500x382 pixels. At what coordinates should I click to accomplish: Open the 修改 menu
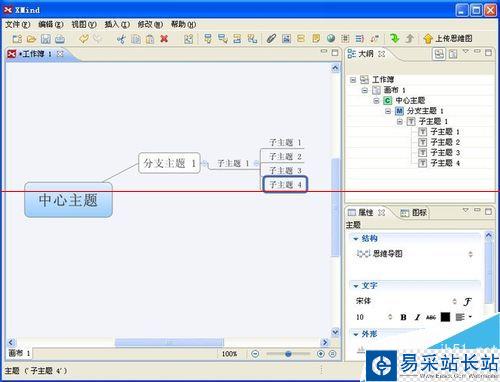point(150,24)
